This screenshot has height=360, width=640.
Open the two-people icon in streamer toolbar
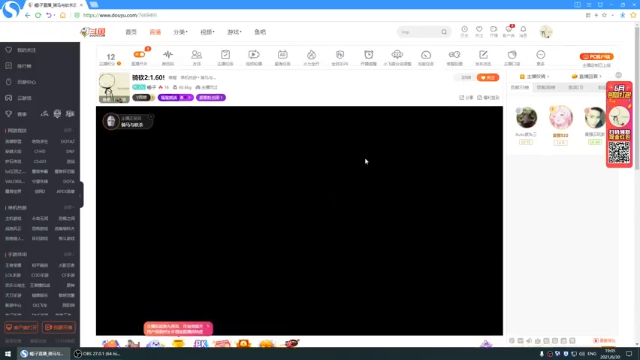[196, 54]
